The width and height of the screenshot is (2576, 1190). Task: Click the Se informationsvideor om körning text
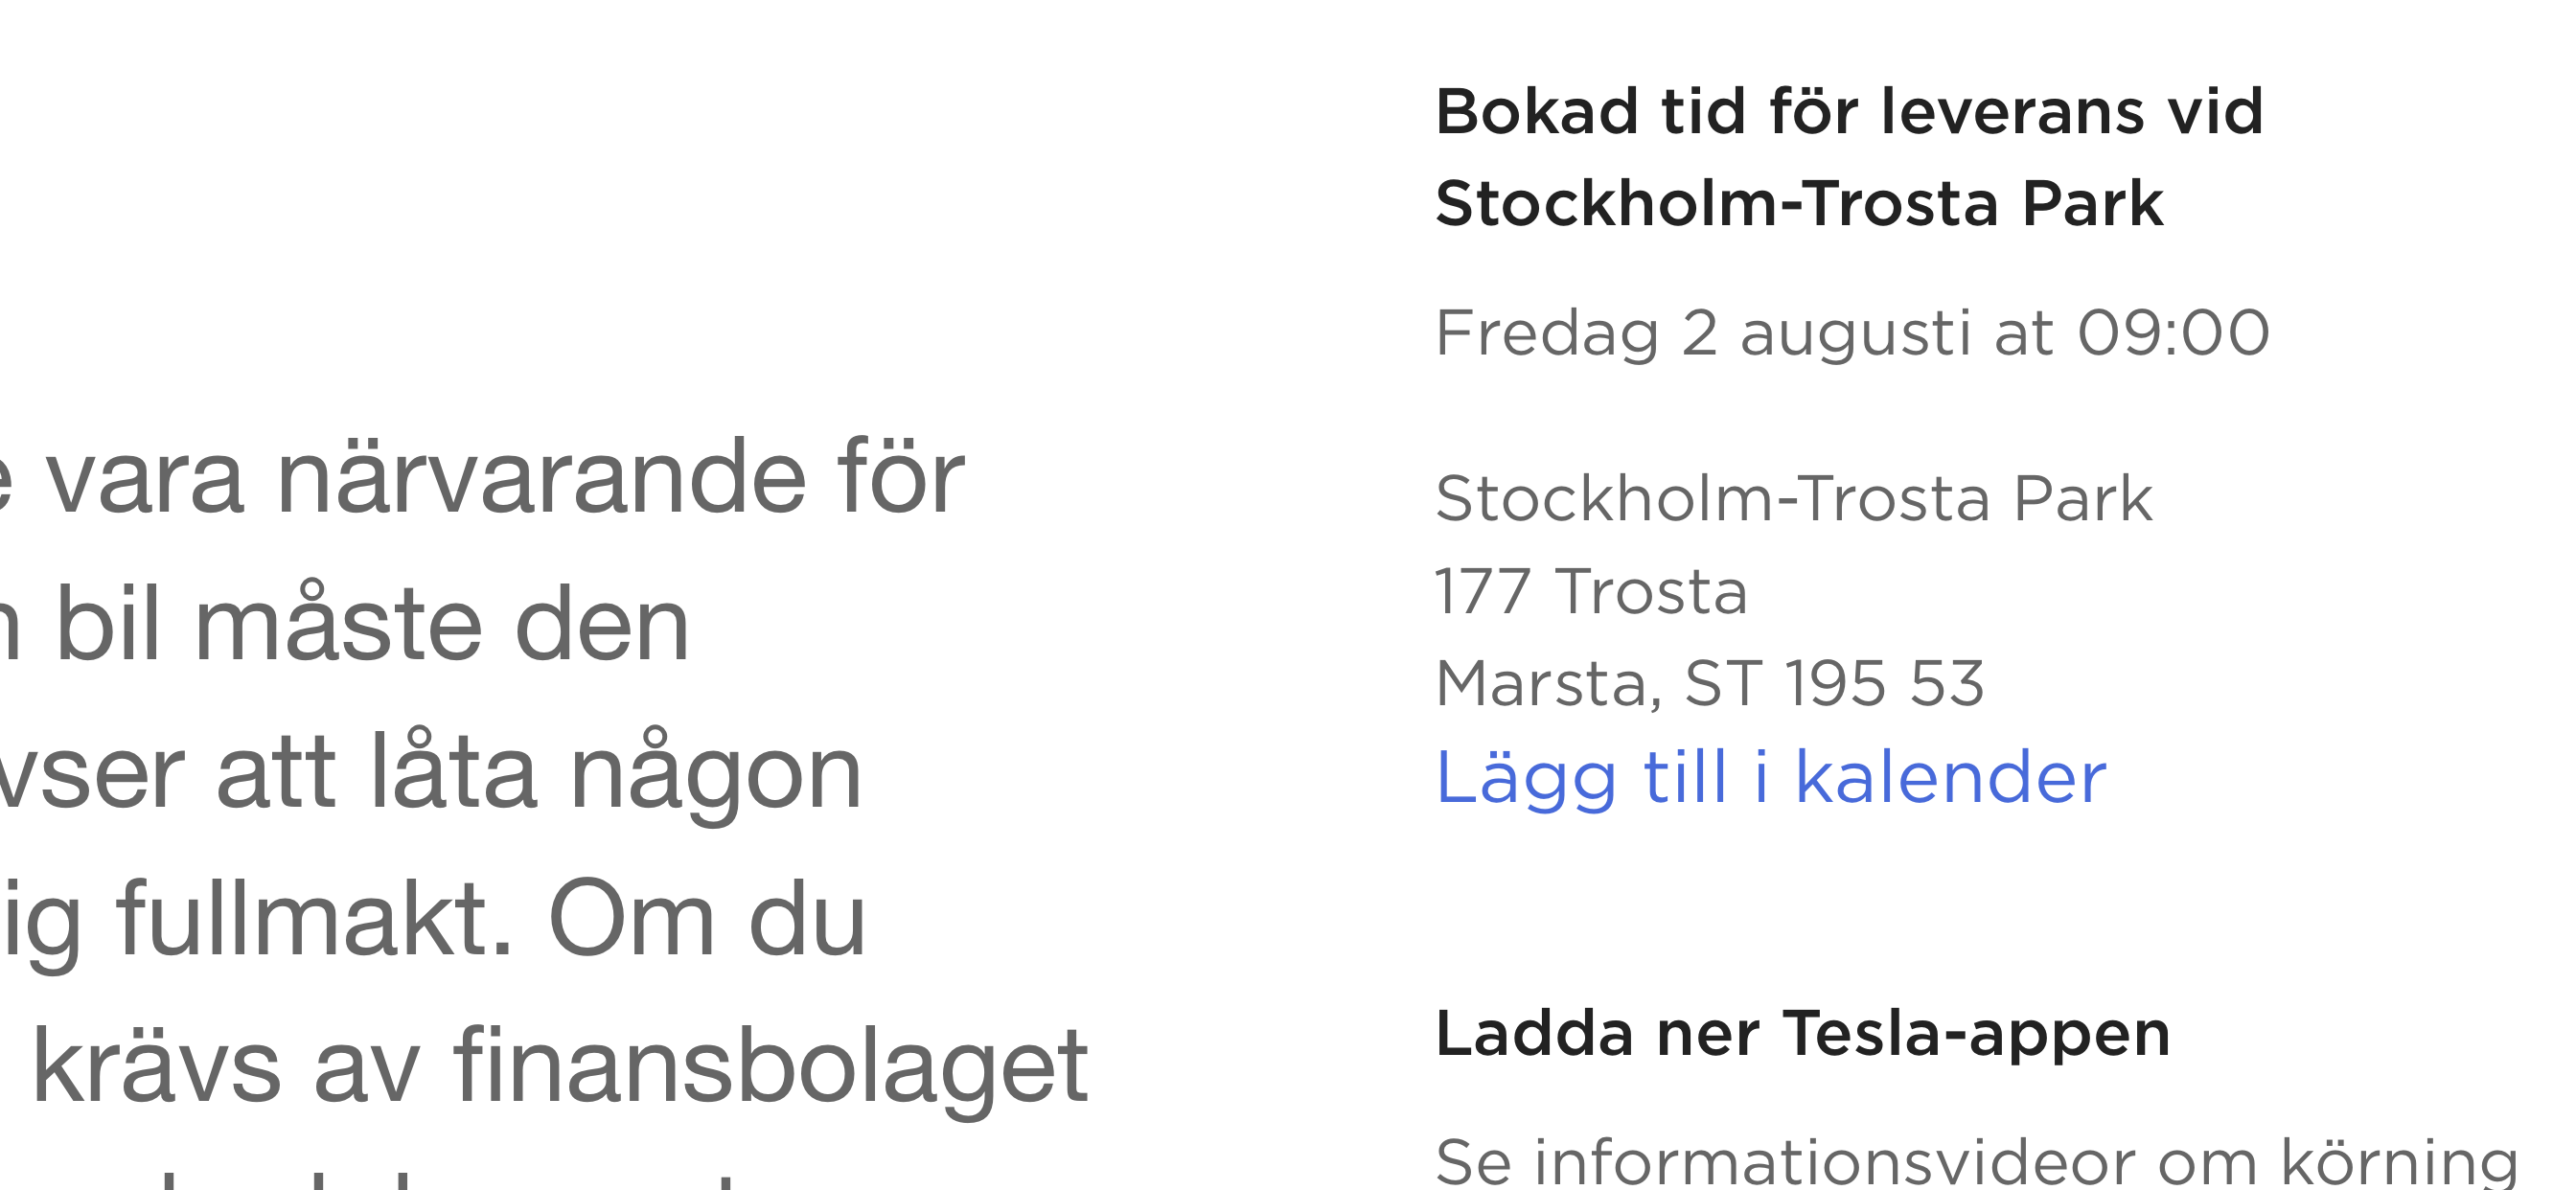click(x=1977, y=1162)
